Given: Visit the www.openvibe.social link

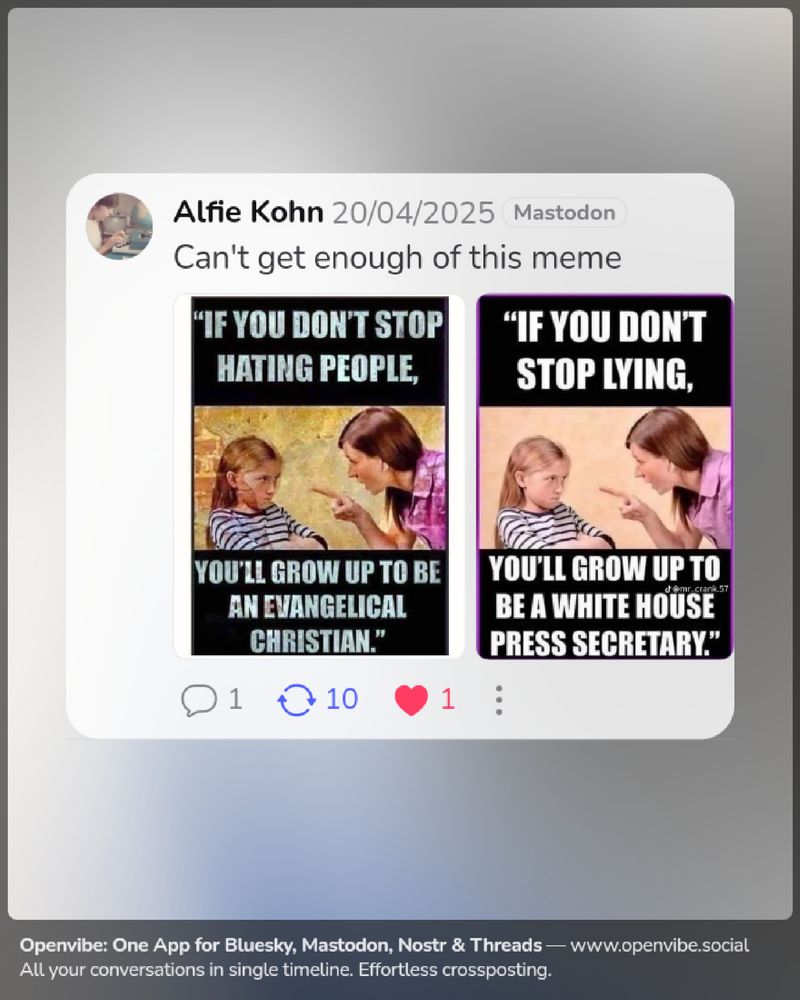Looking at the screenshot, I should coord(660,945).
